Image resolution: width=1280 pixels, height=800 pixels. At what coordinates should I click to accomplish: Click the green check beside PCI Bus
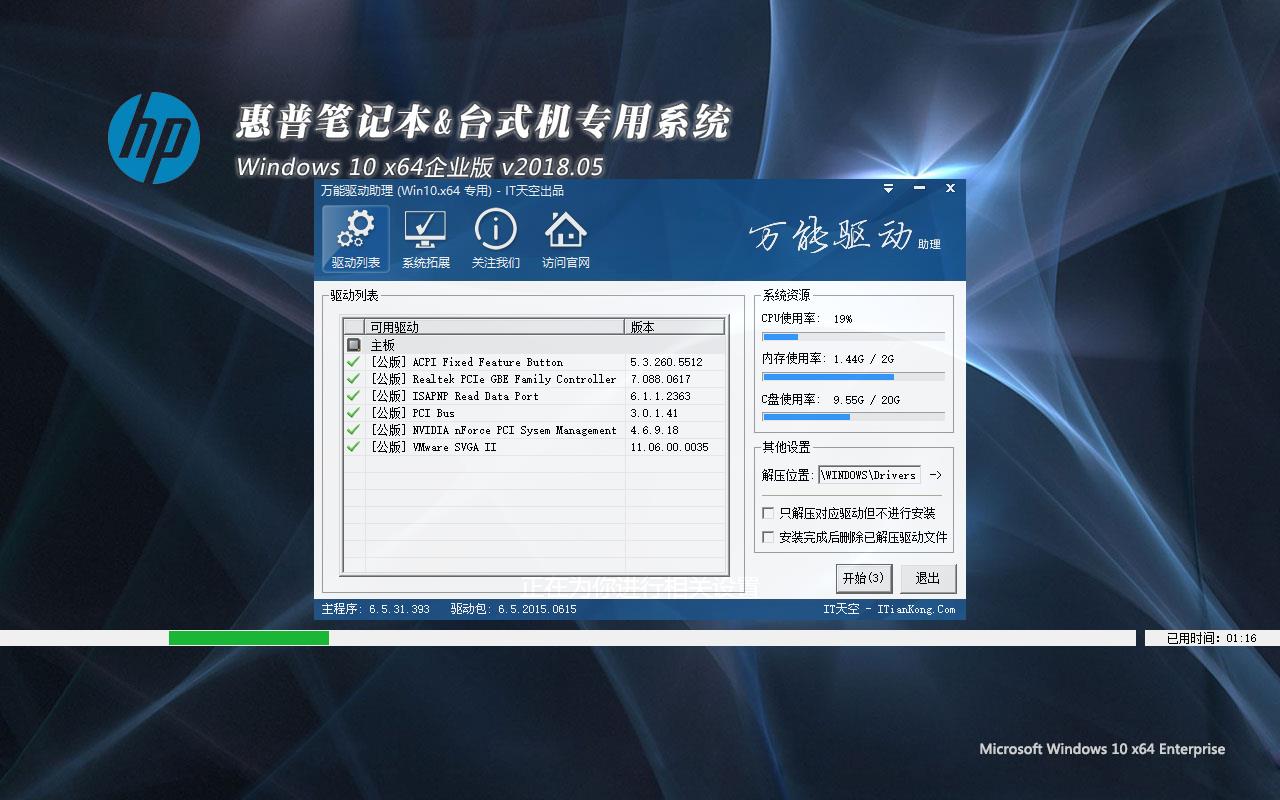[353, 413]
